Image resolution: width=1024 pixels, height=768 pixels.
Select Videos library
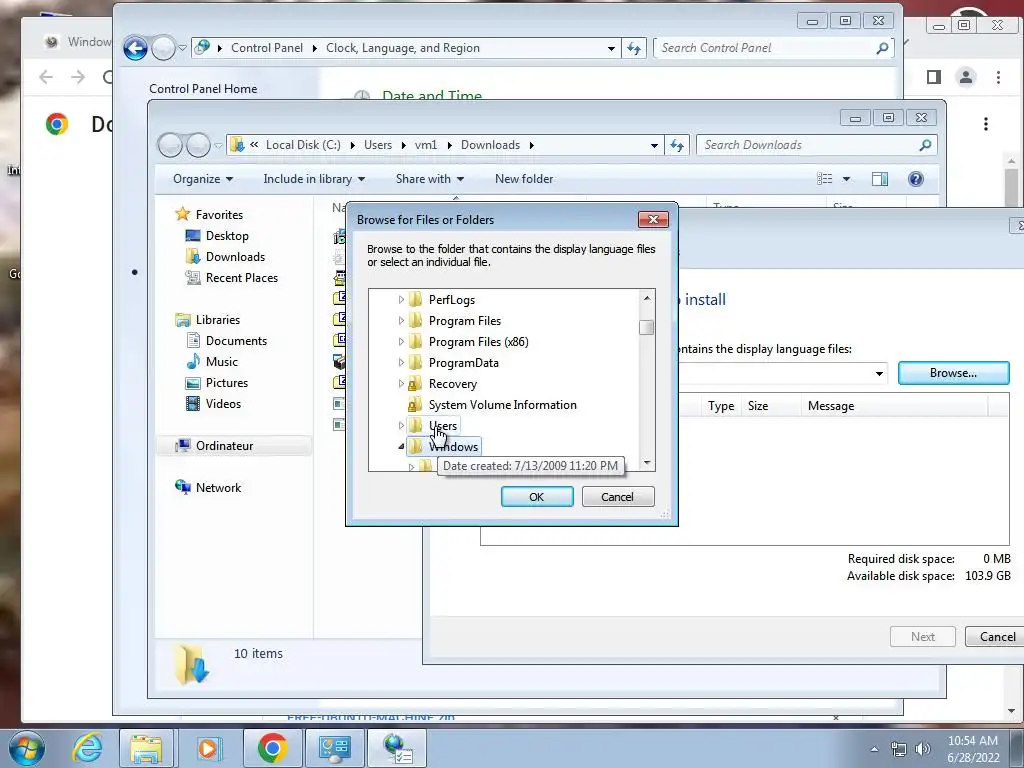point(223,404)
